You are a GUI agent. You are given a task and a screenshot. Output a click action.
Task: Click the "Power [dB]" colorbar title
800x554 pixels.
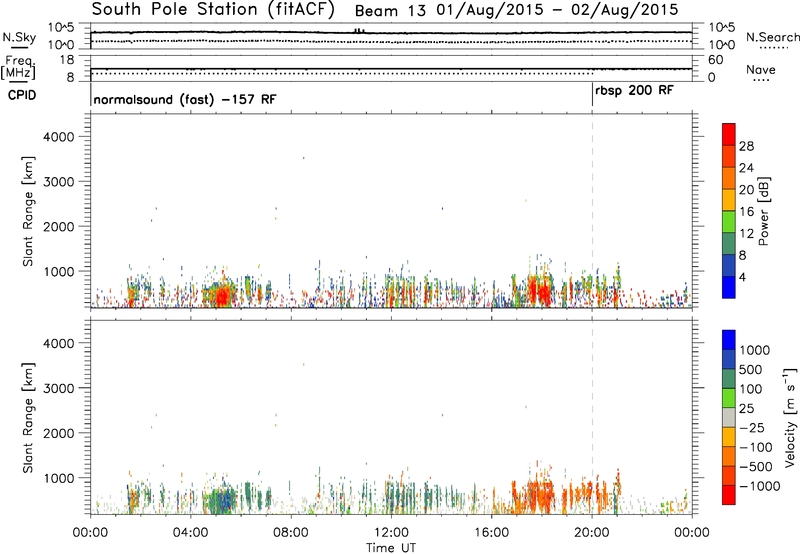click(763, 211)
